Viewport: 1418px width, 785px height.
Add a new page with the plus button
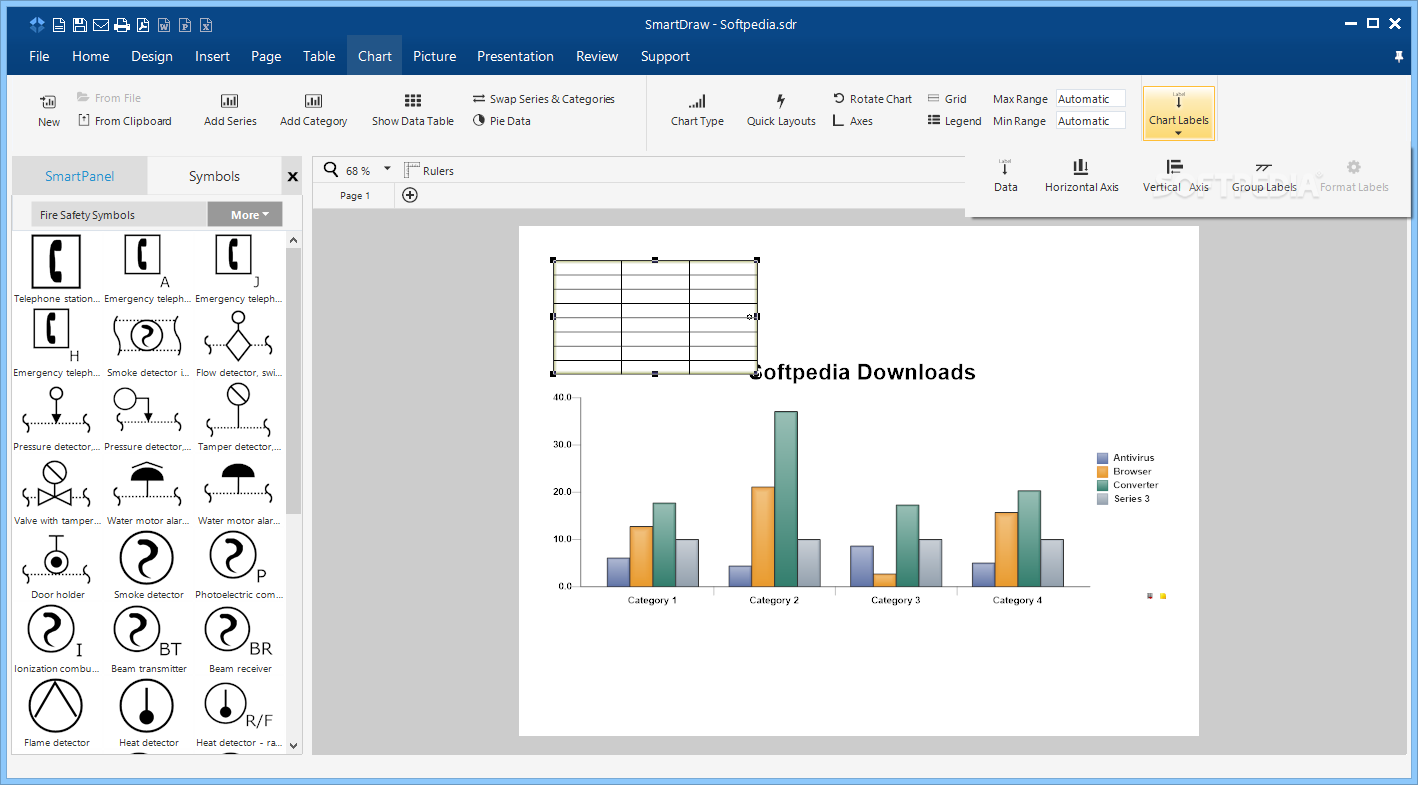pyautogui.click(x=410, y=195)
